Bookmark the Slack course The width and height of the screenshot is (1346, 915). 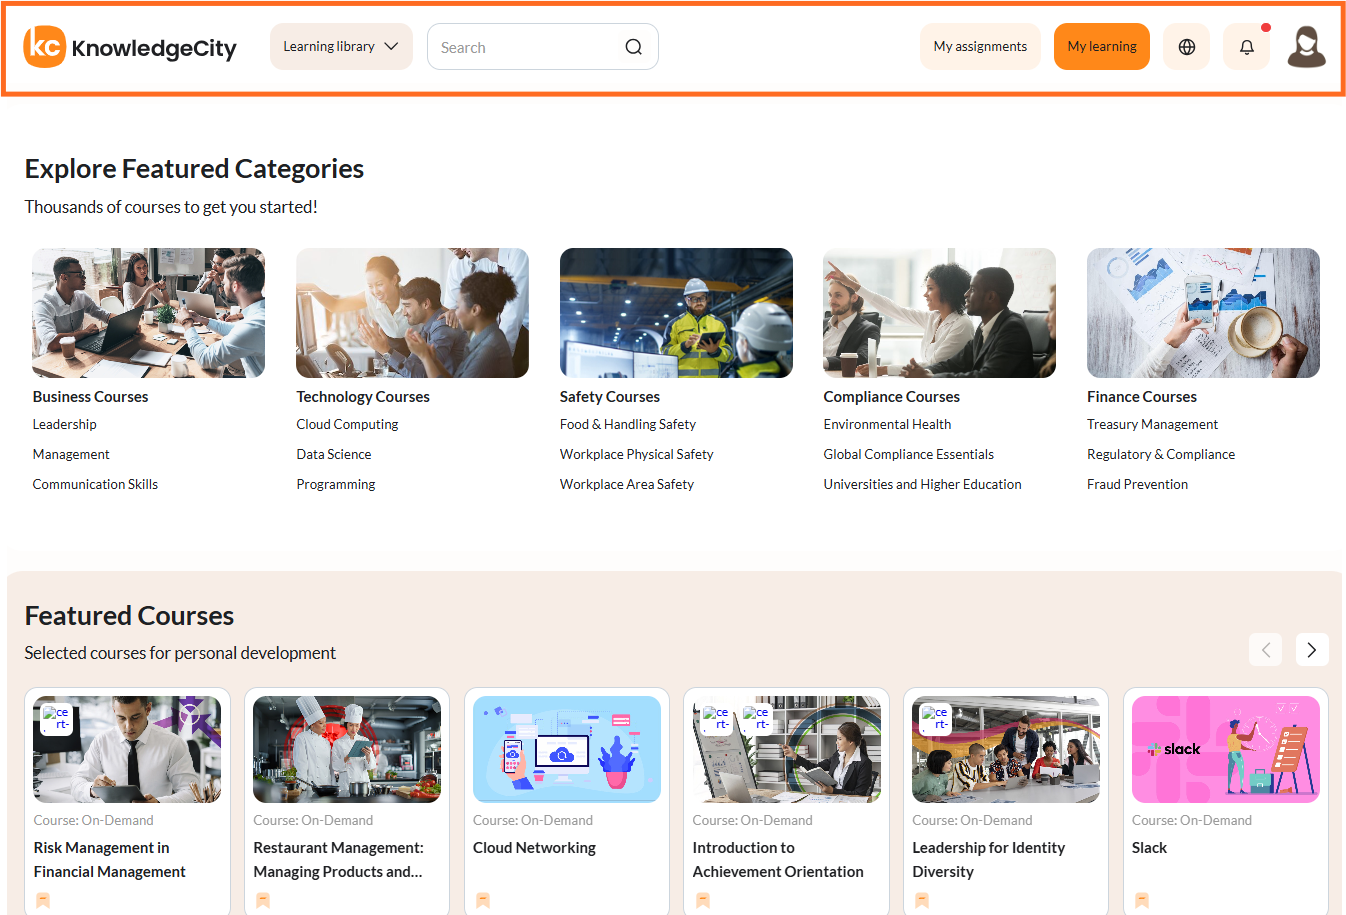1142,900
